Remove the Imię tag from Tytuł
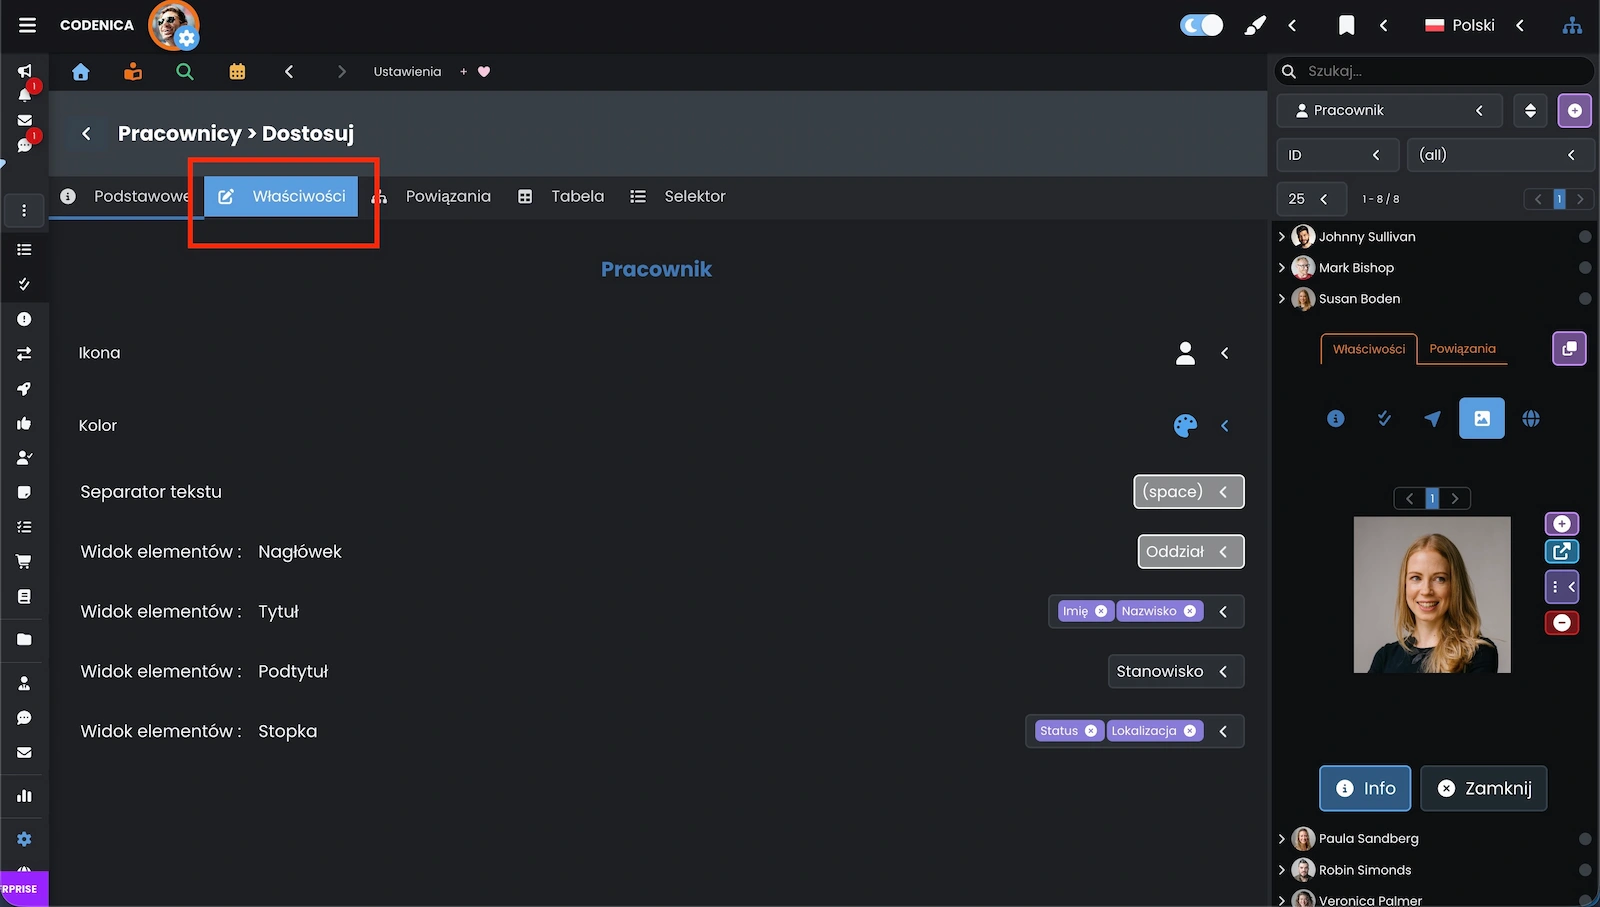Screen dimensions: 1600x907 pyautogui.click(x=1101, y=611)
